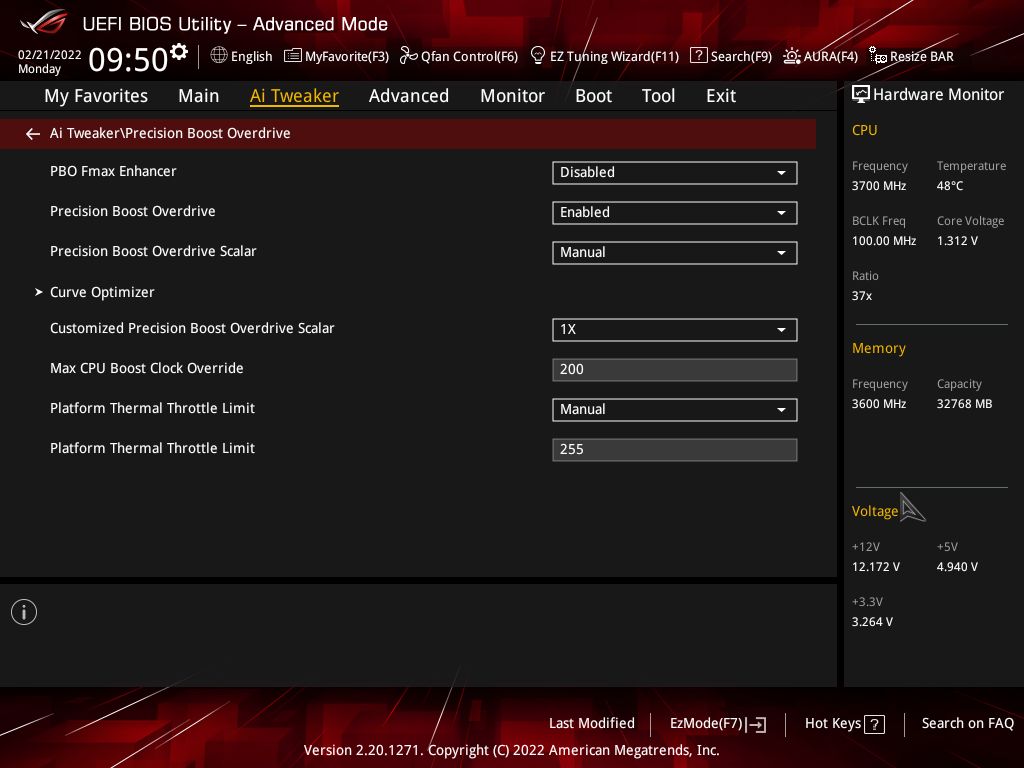Expand the Curve Optimizer submenu
The image size is (1024, 768).
102,292
